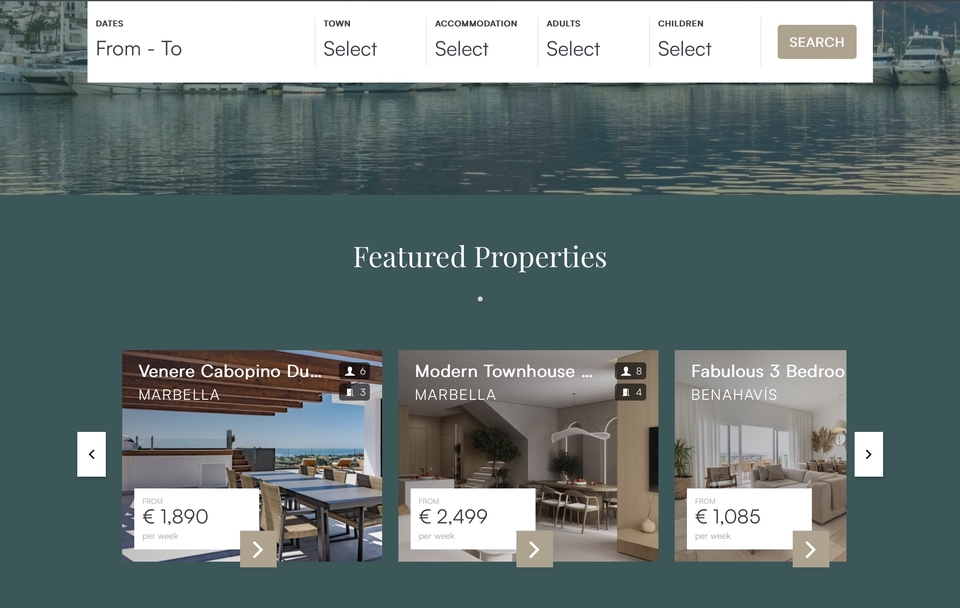Click the next carousel arrow

click(x=868, y=454)
